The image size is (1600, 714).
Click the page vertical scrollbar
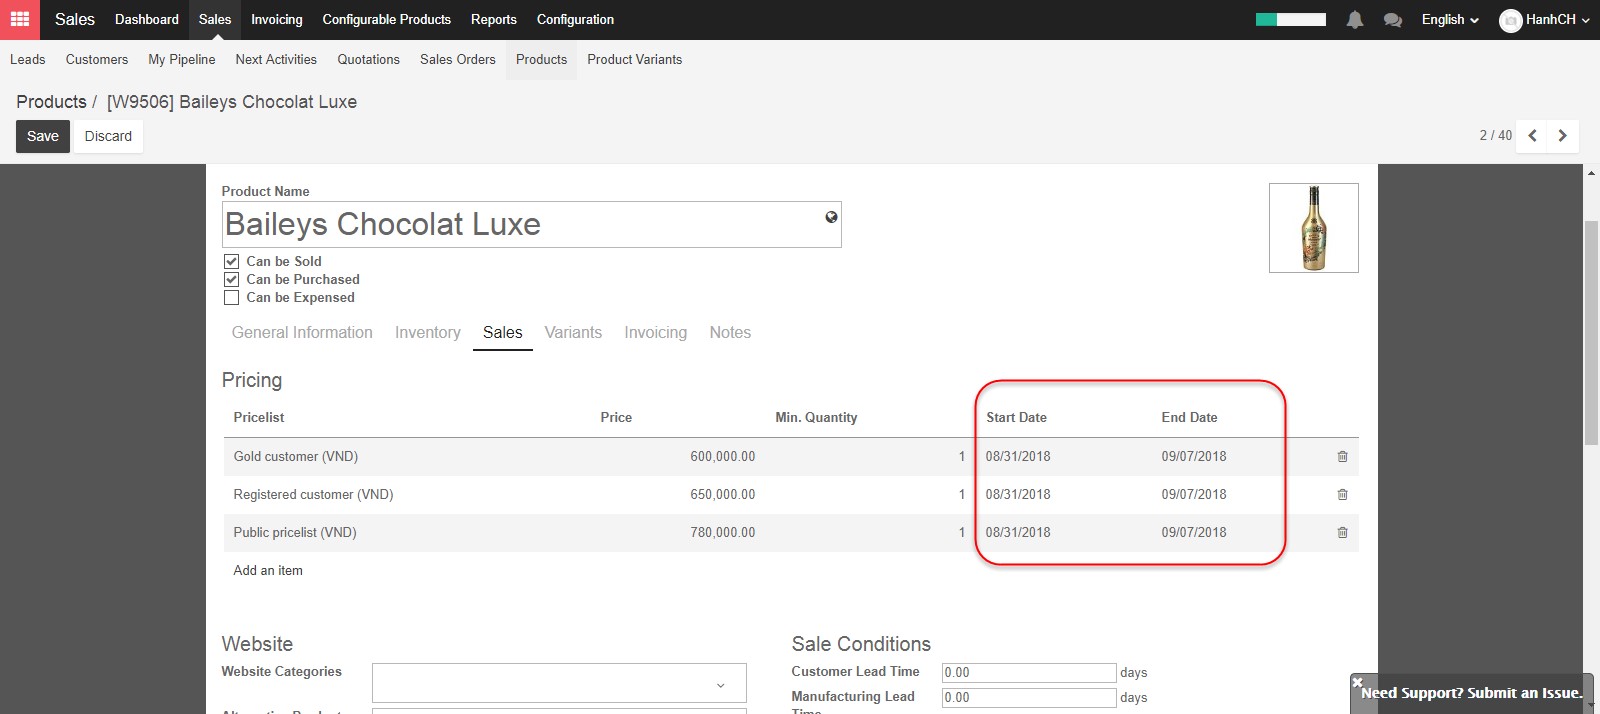[1591, 333]
